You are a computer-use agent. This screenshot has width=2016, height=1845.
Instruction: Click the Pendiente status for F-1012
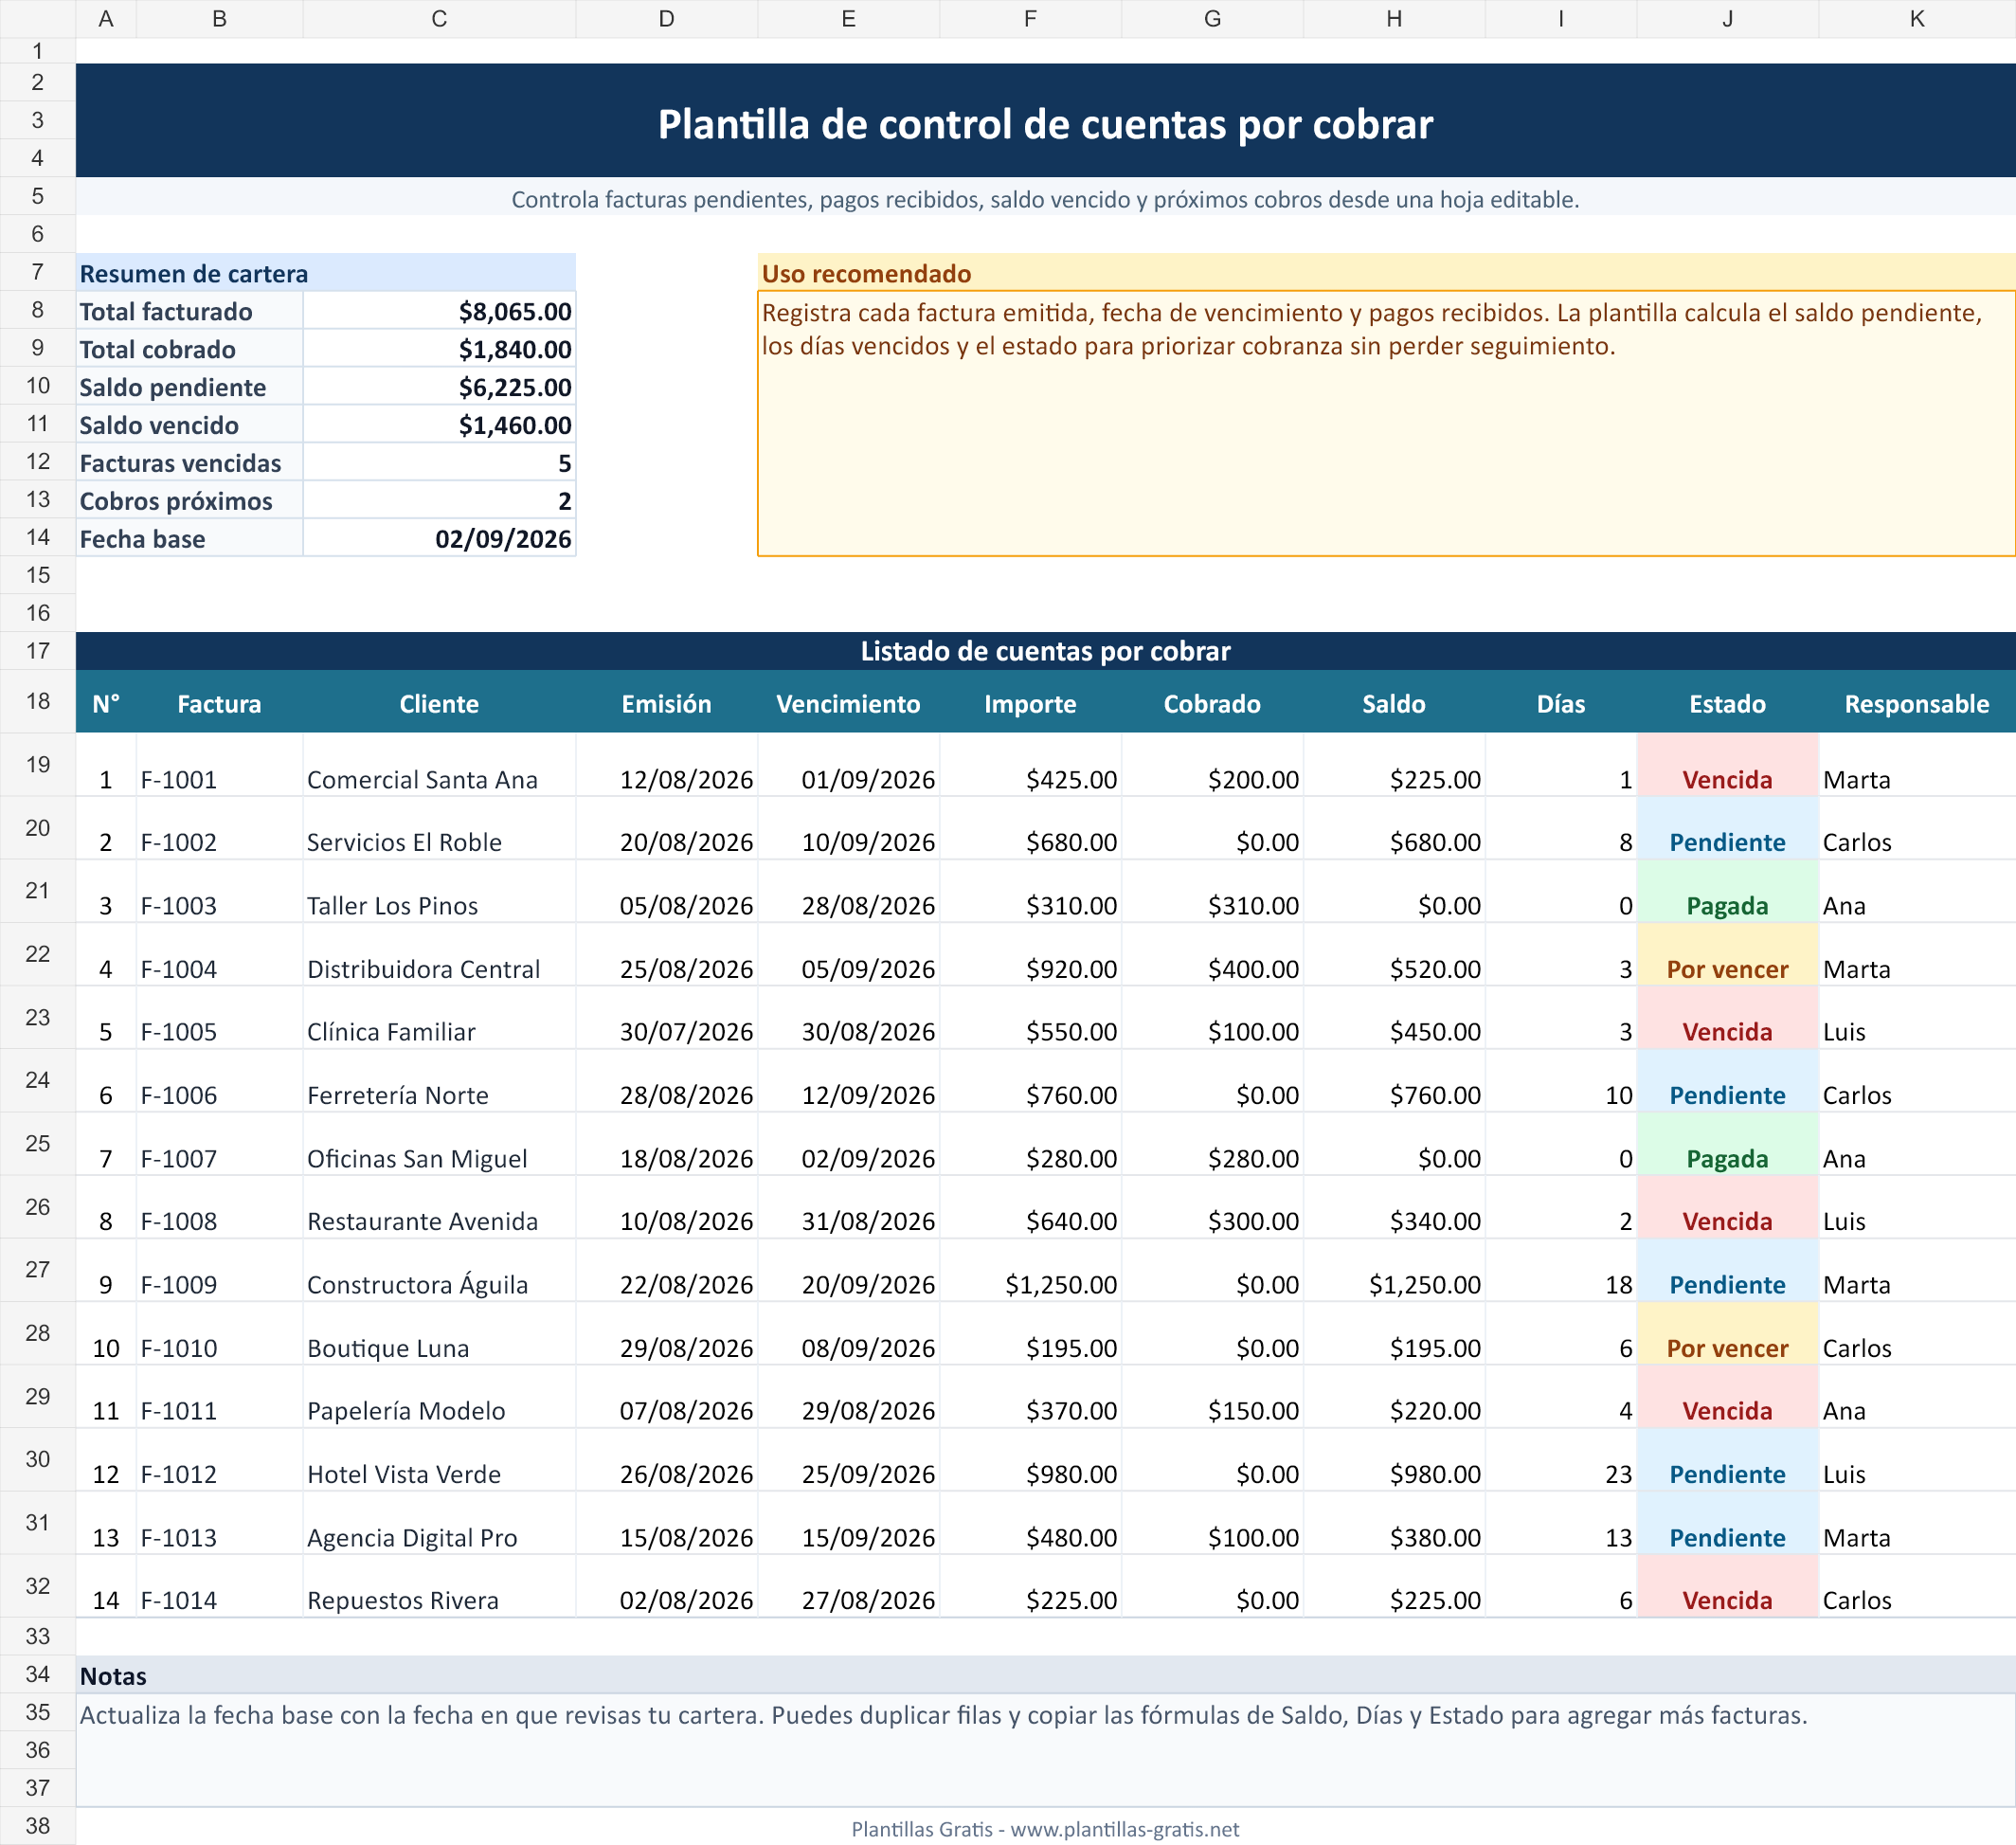click(x=1727, y=1459)
